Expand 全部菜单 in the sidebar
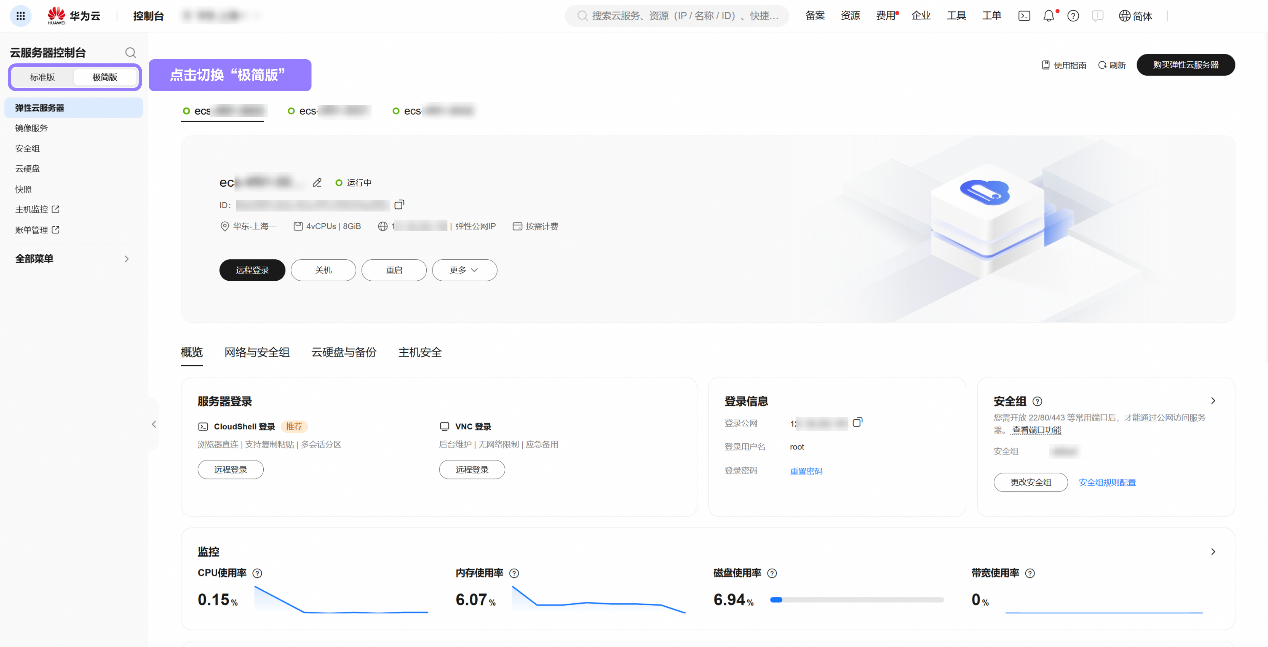1268x647 pixels. 72,259
